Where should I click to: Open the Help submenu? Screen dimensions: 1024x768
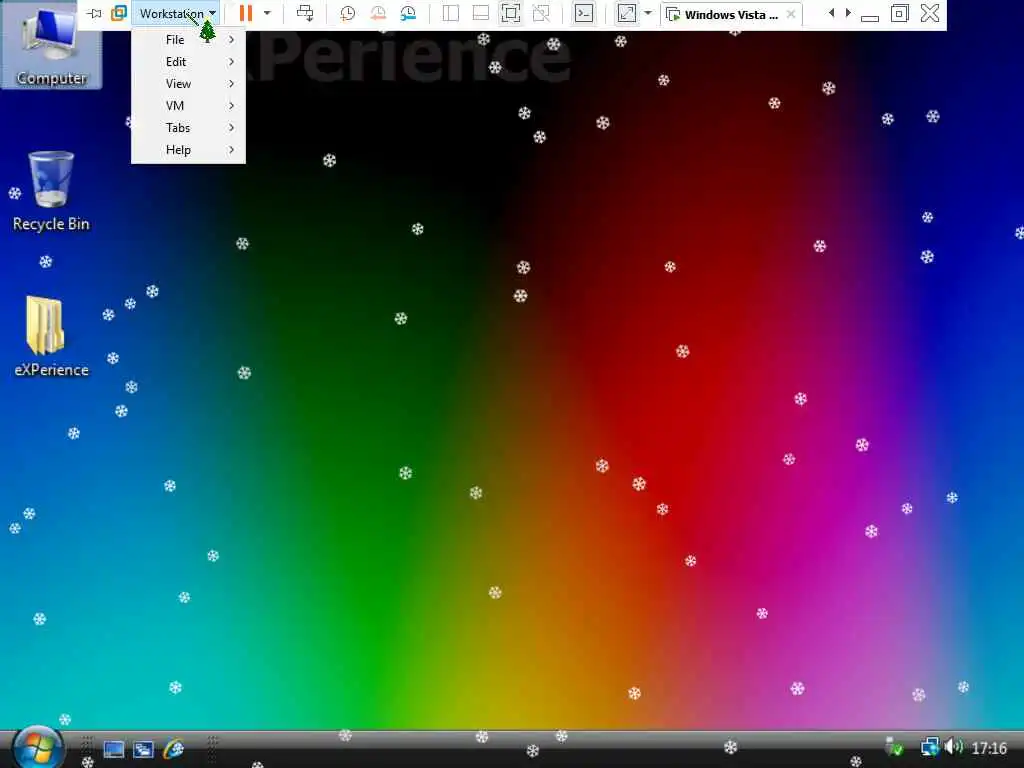click(x=188, y=150)
